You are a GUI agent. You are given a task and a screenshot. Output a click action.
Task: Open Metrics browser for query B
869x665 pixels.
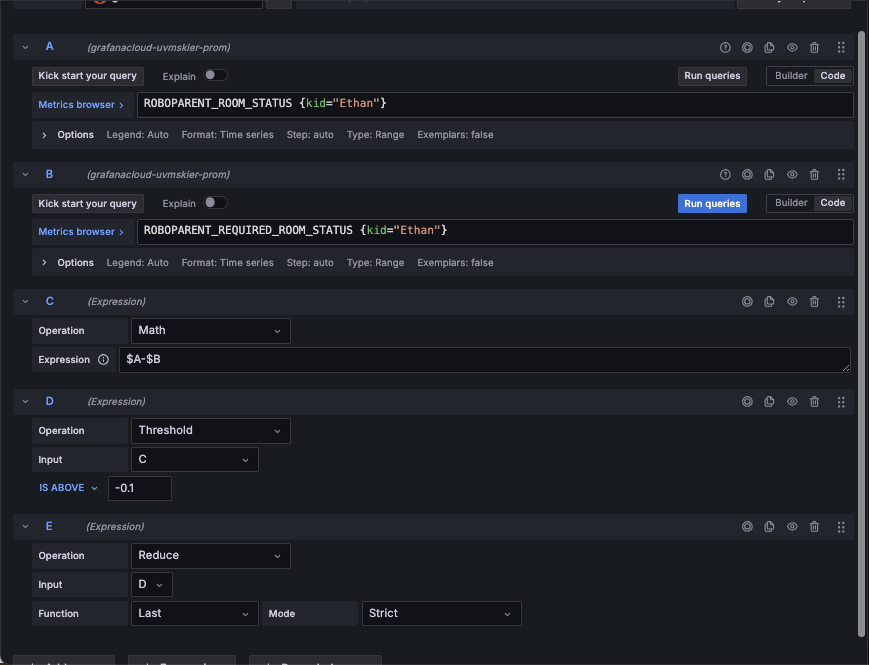(x=81, y=232)
